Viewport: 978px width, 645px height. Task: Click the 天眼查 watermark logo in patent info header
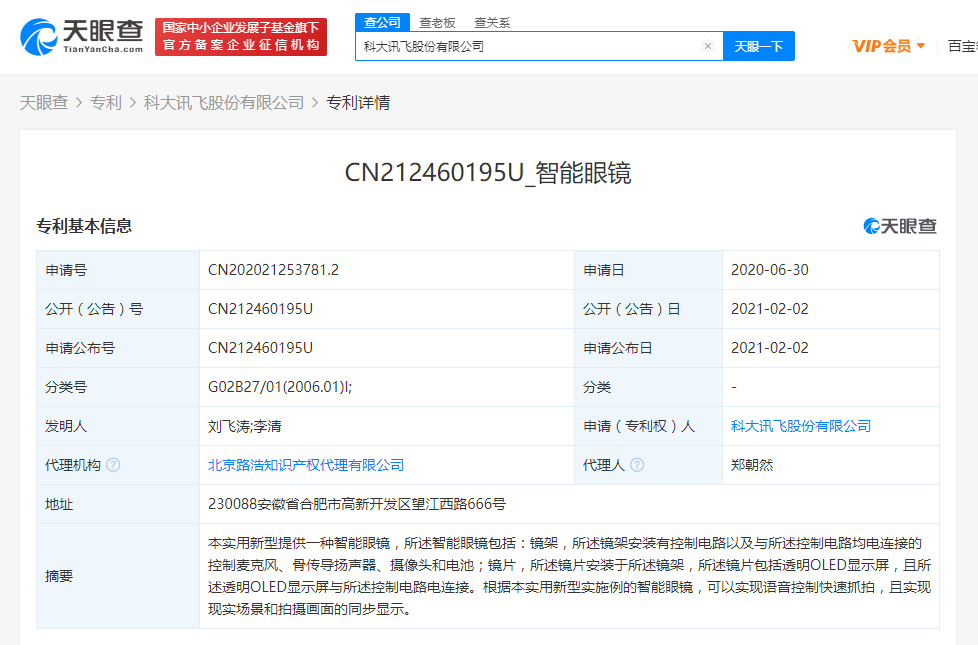tap(900, 227)
